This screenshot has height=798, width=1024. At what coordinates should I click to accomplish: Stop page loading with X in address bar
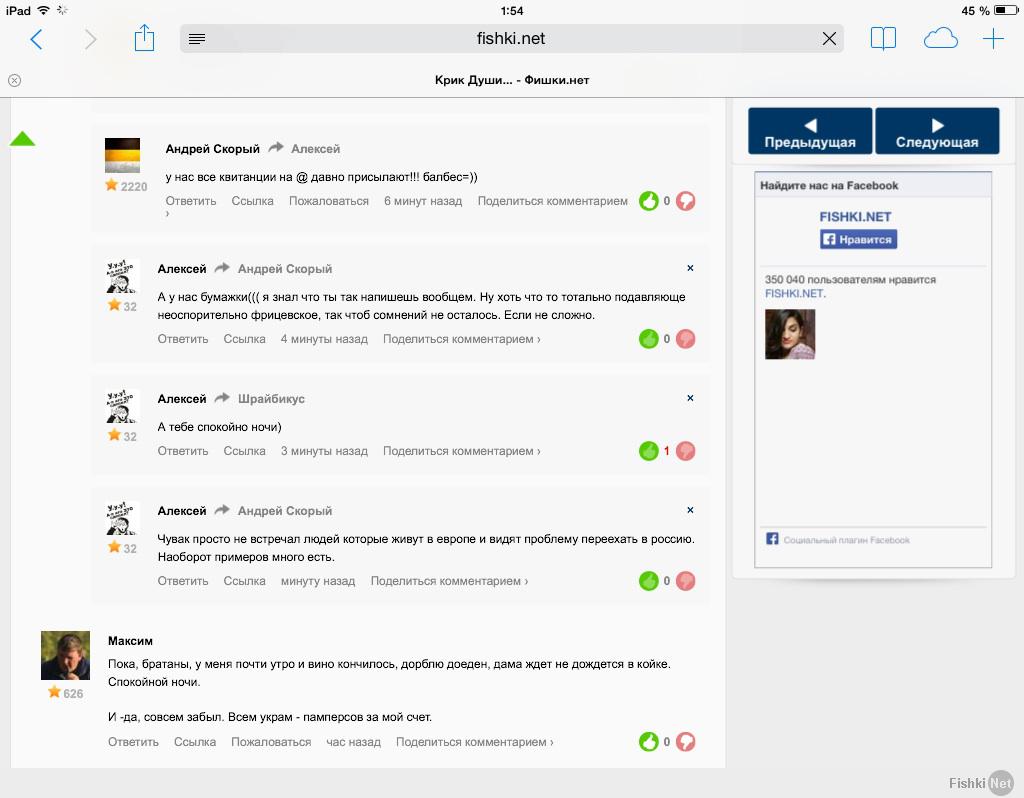[829, 39]
